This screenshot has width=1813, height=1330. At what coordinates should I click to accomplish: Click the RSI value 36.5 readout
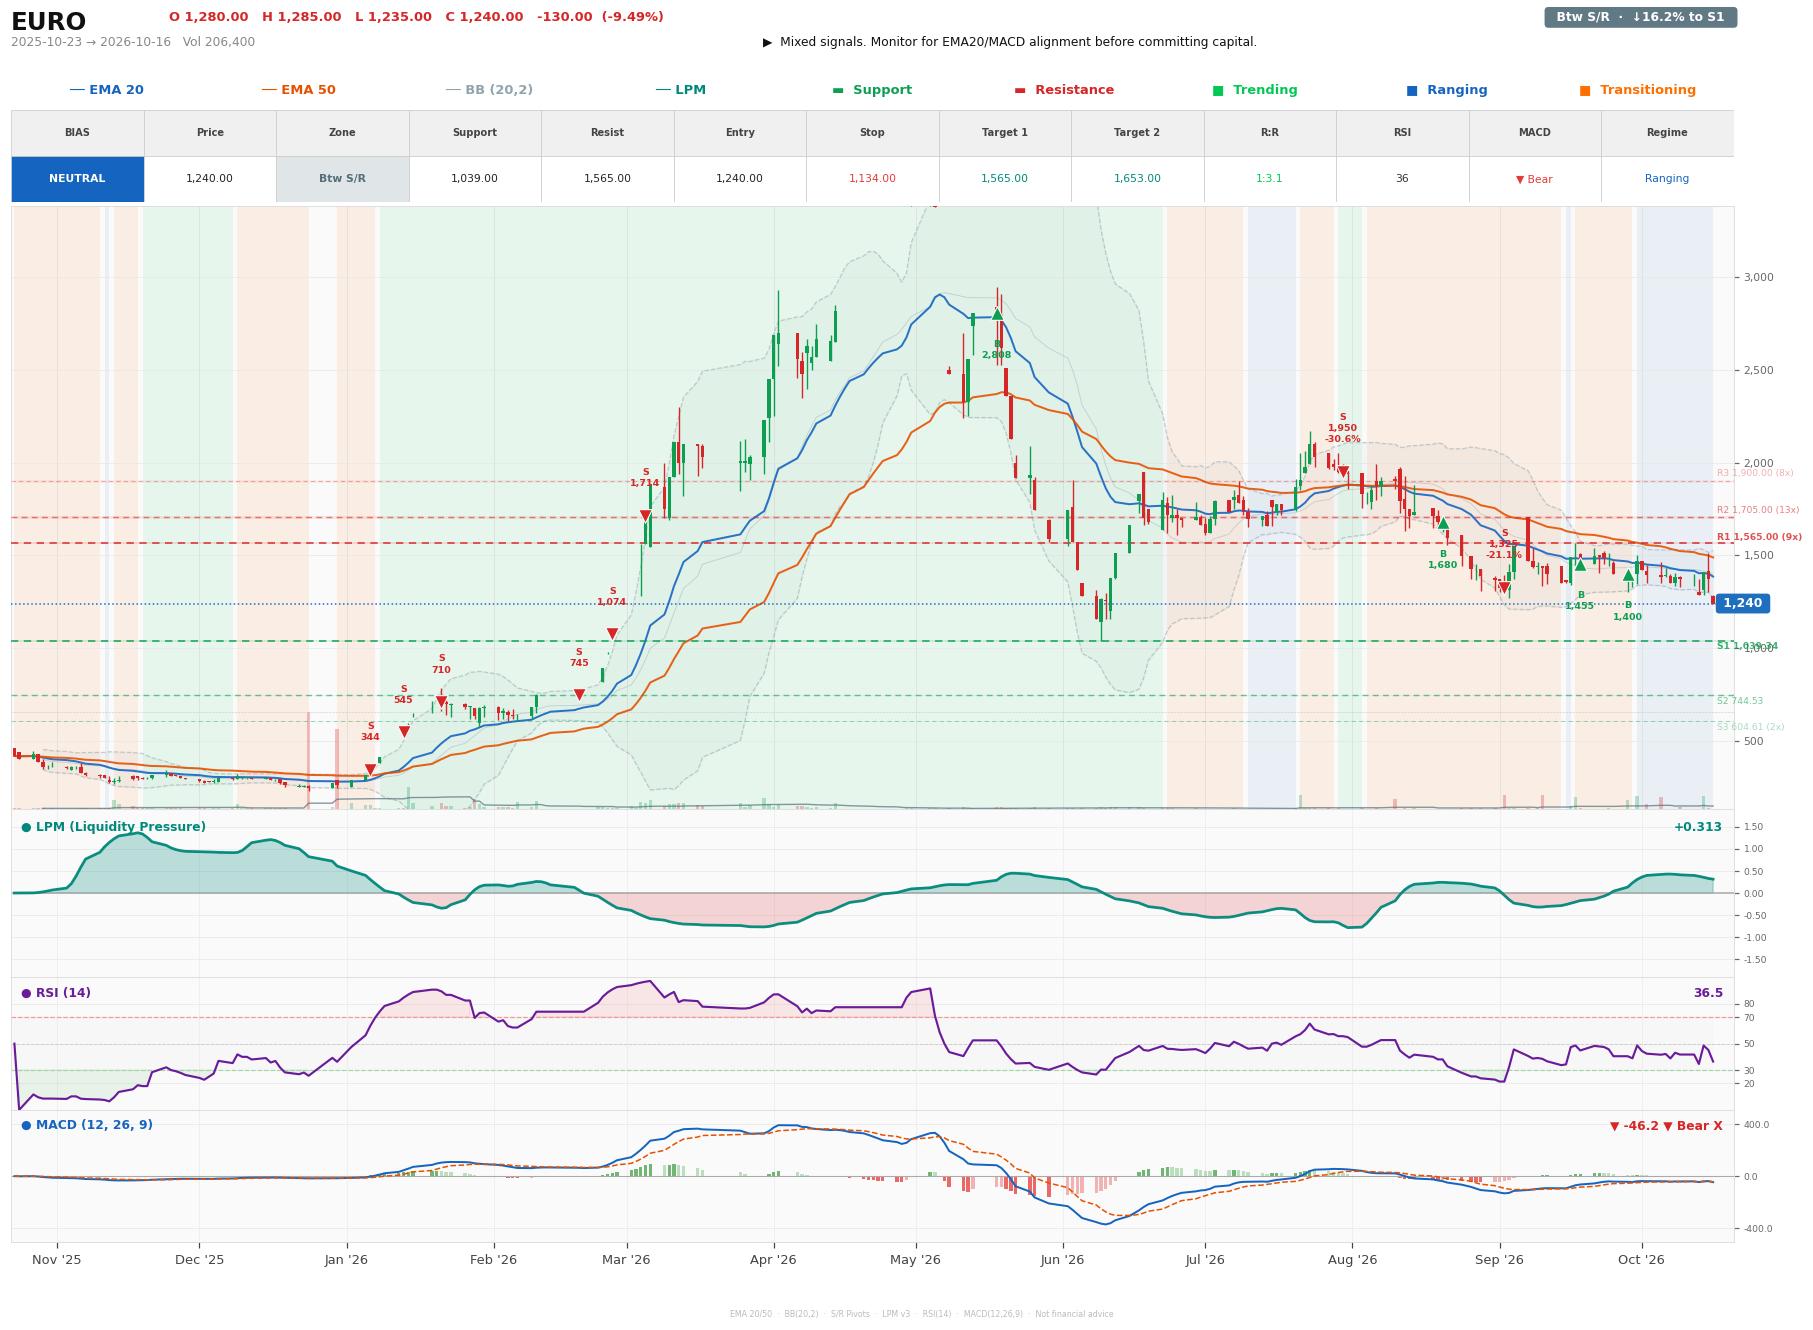[x=1708, y=993]
